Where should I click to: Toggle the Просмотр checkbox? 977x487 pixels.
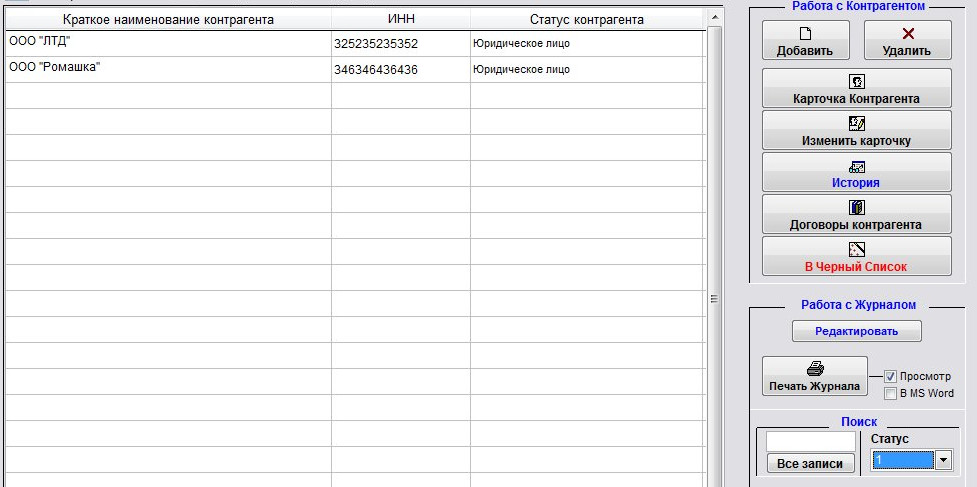pos(890,376)
